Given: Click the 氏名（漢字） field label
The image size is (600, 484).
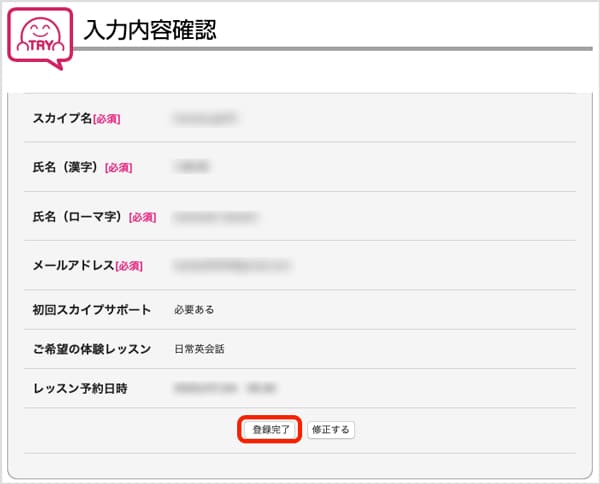Looking at the screenshot, I should (x=68, y=167).
